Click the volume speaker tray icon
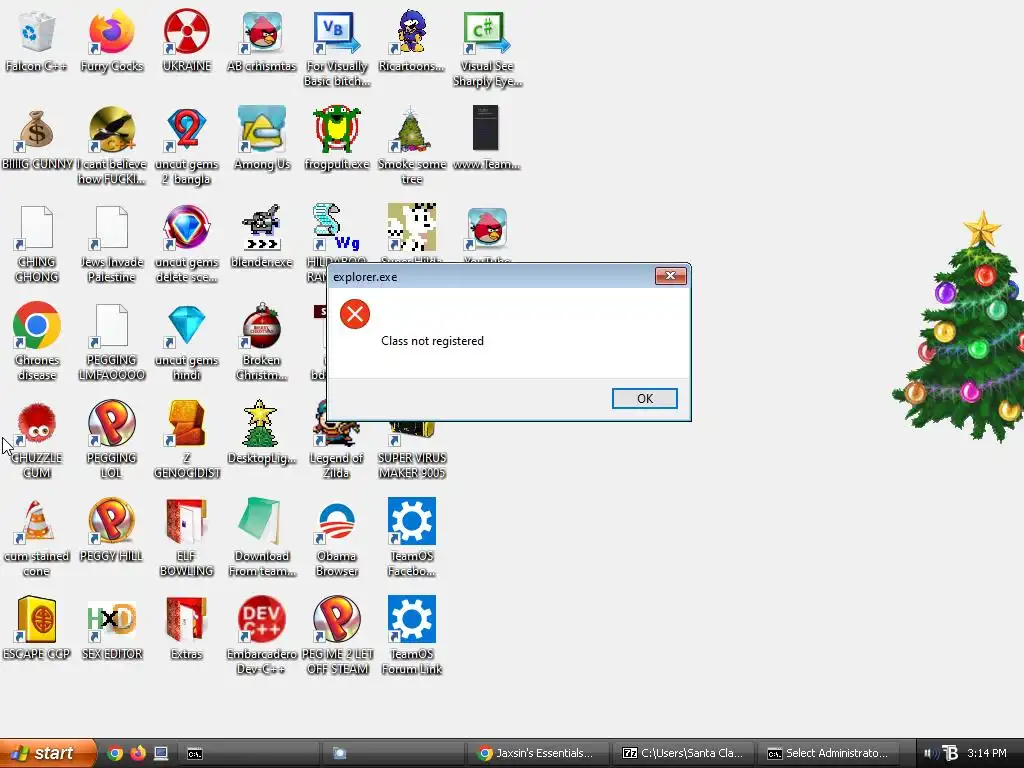1024x768 pixels. coord(929,753)
